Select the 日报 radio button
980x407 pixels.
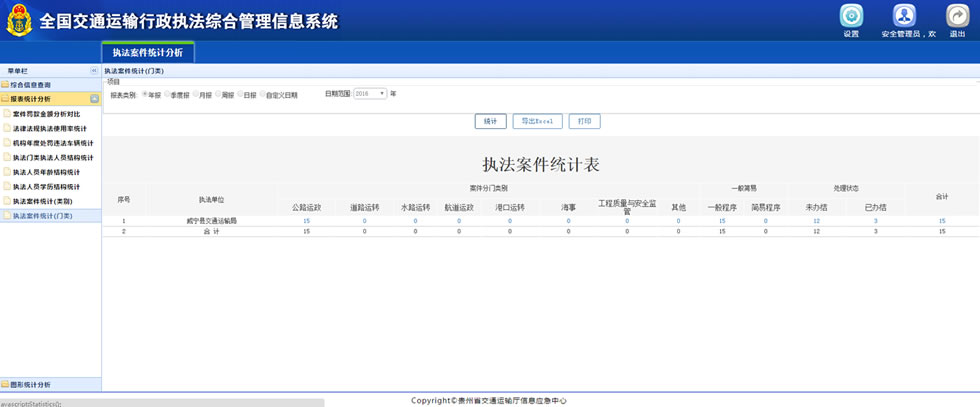pyautogui.click(x=240, y=94)
